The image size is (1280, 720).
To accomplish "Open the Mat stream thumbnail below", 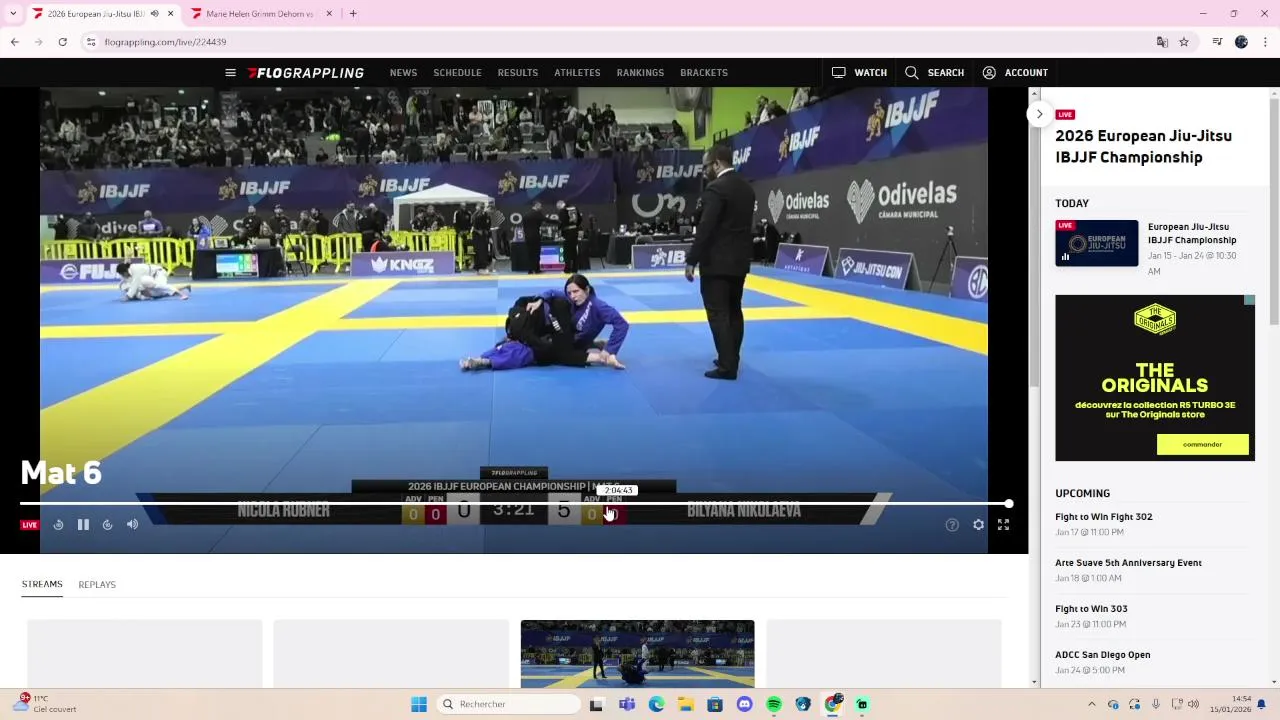I will (x=637, y=654).
